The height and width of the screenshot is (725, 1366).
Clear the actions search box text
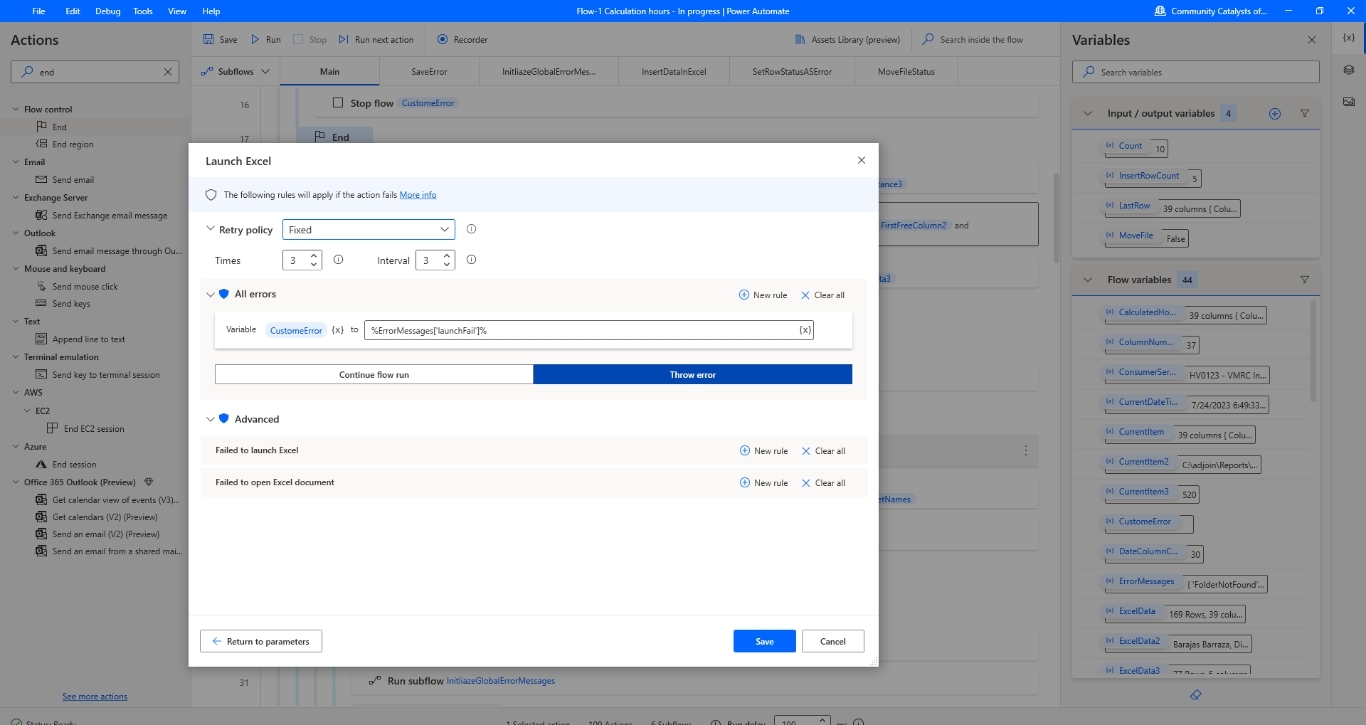168,72
